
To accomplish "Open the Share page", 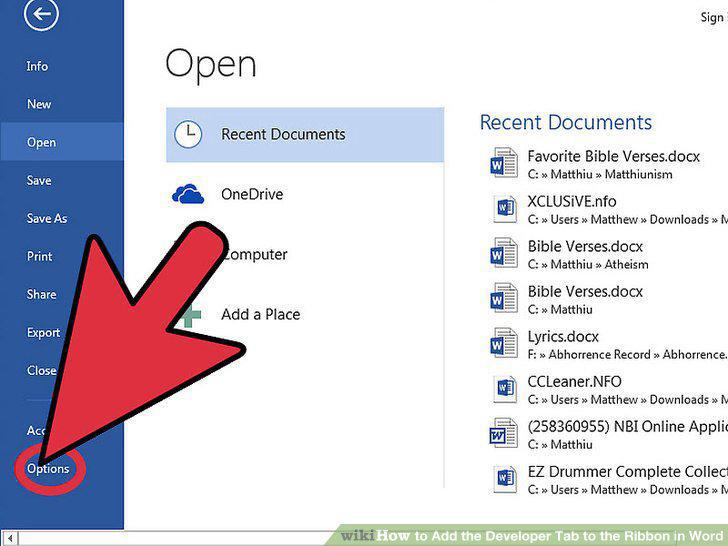I will 42,294.
